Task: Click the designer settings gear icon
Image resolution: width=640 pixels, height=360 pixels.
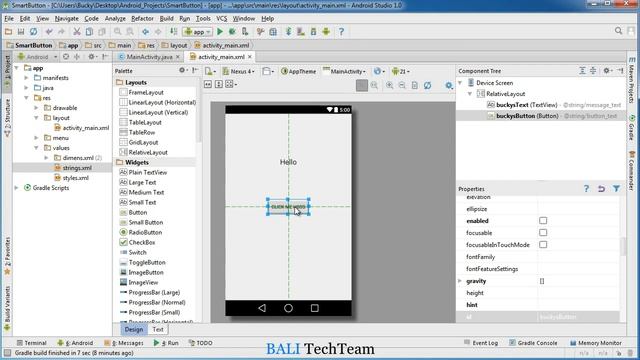Action: click(449, 85)
